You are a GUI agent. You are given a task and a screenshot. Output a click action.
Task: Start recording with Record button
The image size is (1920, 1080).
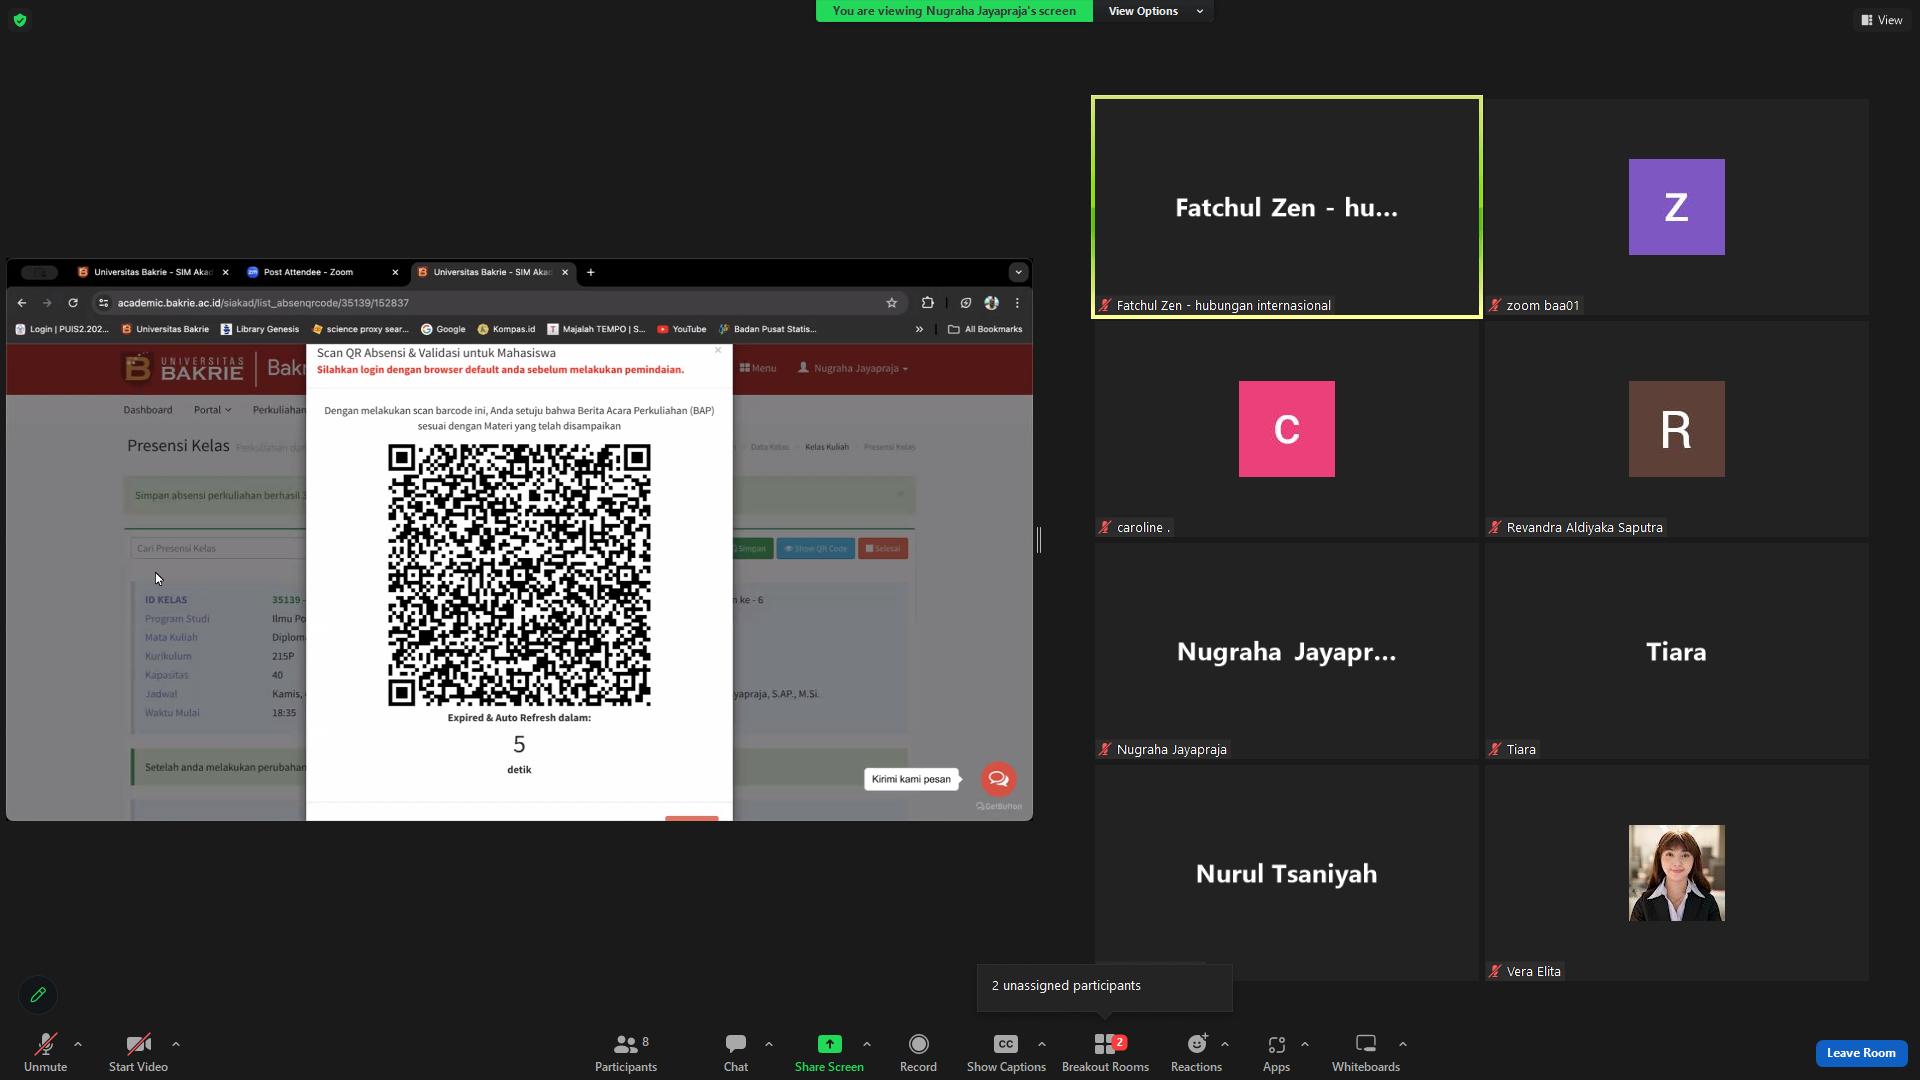918,1053
